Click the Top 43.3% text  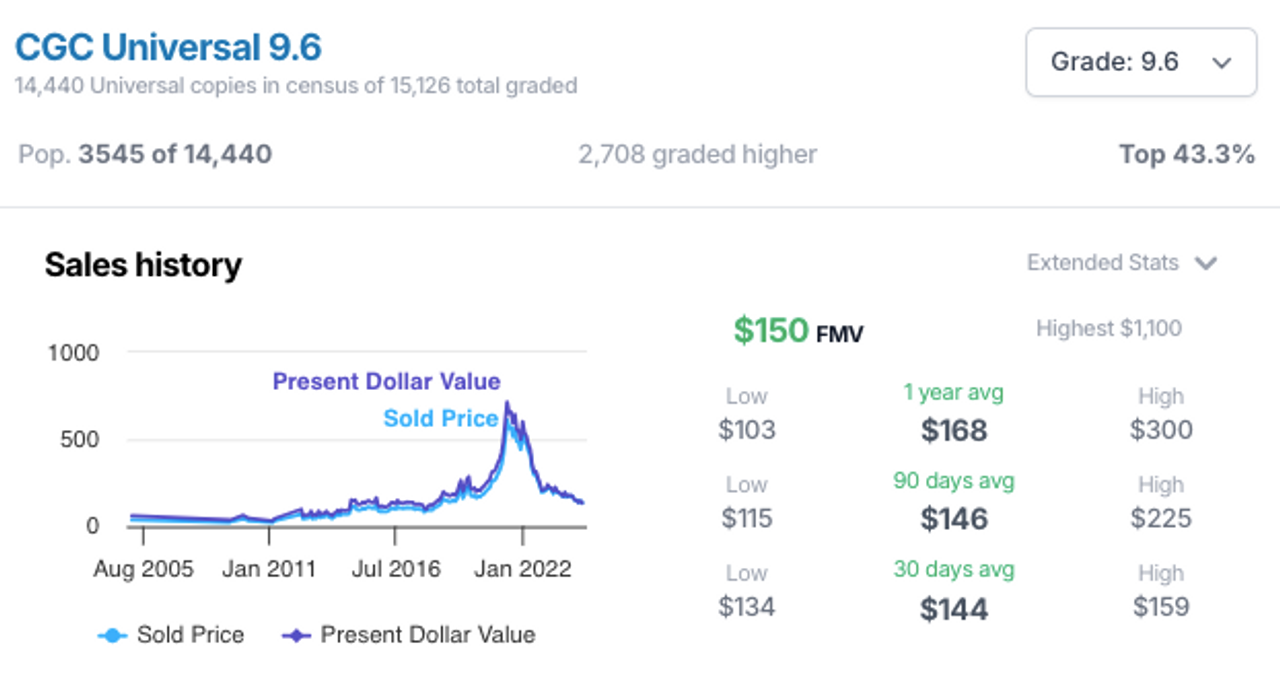click(x=1187, y=155)
